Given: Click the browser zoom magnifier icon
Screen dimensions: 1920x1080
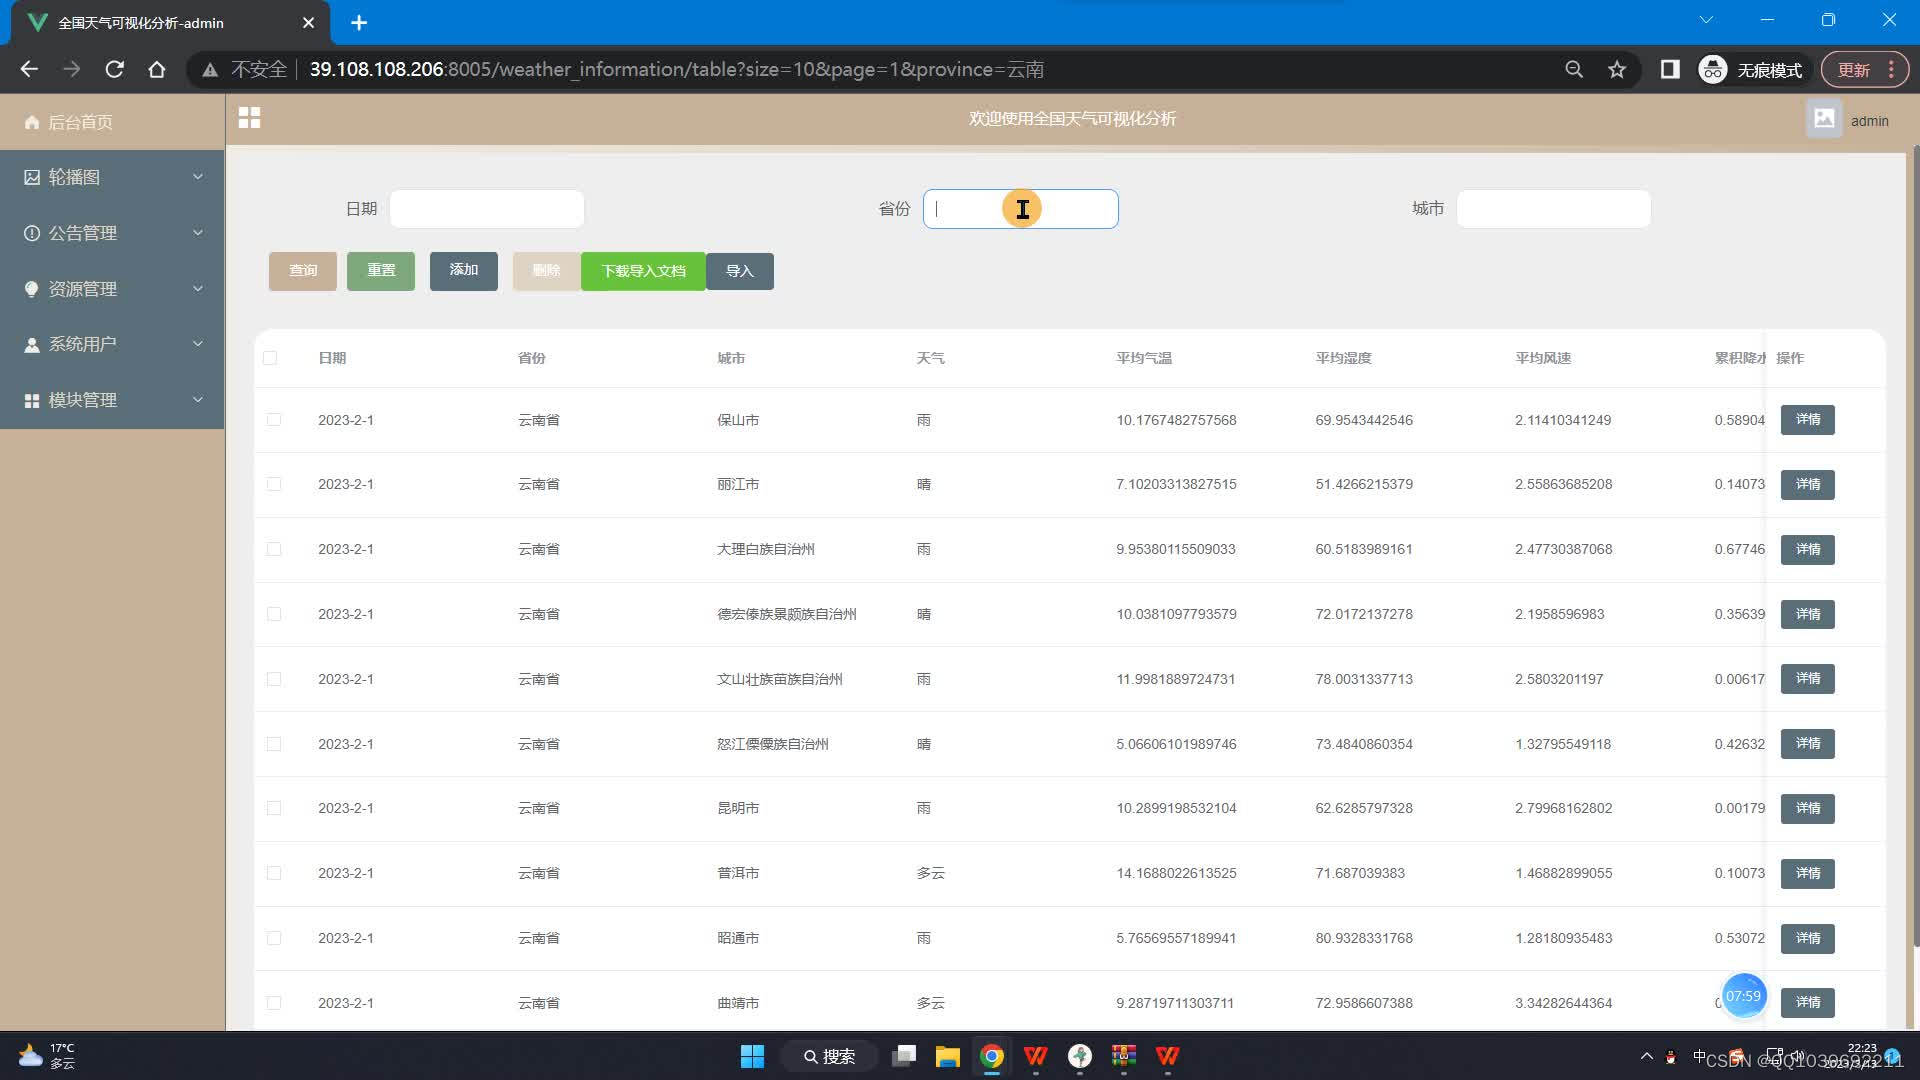Looking at the screenshot, I should pyautogui.click(x=1574, y=69).
